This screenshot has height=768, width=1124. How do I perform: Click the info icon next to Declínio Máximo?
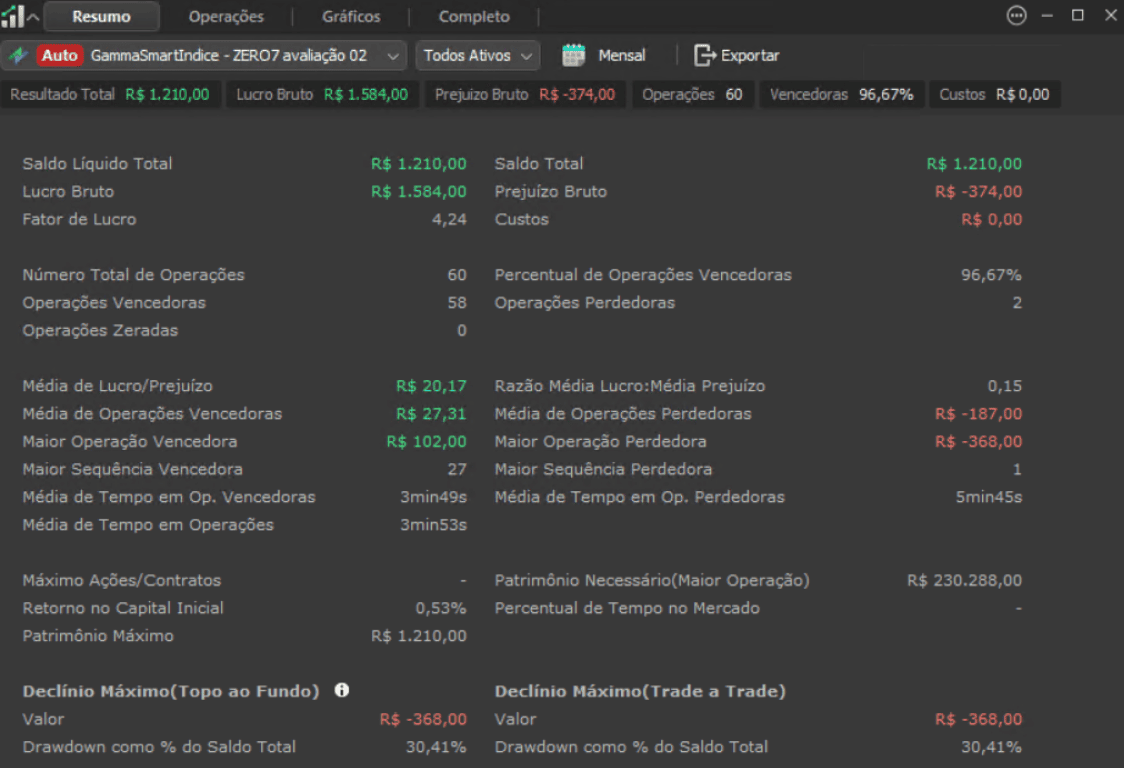click(342, 690)
